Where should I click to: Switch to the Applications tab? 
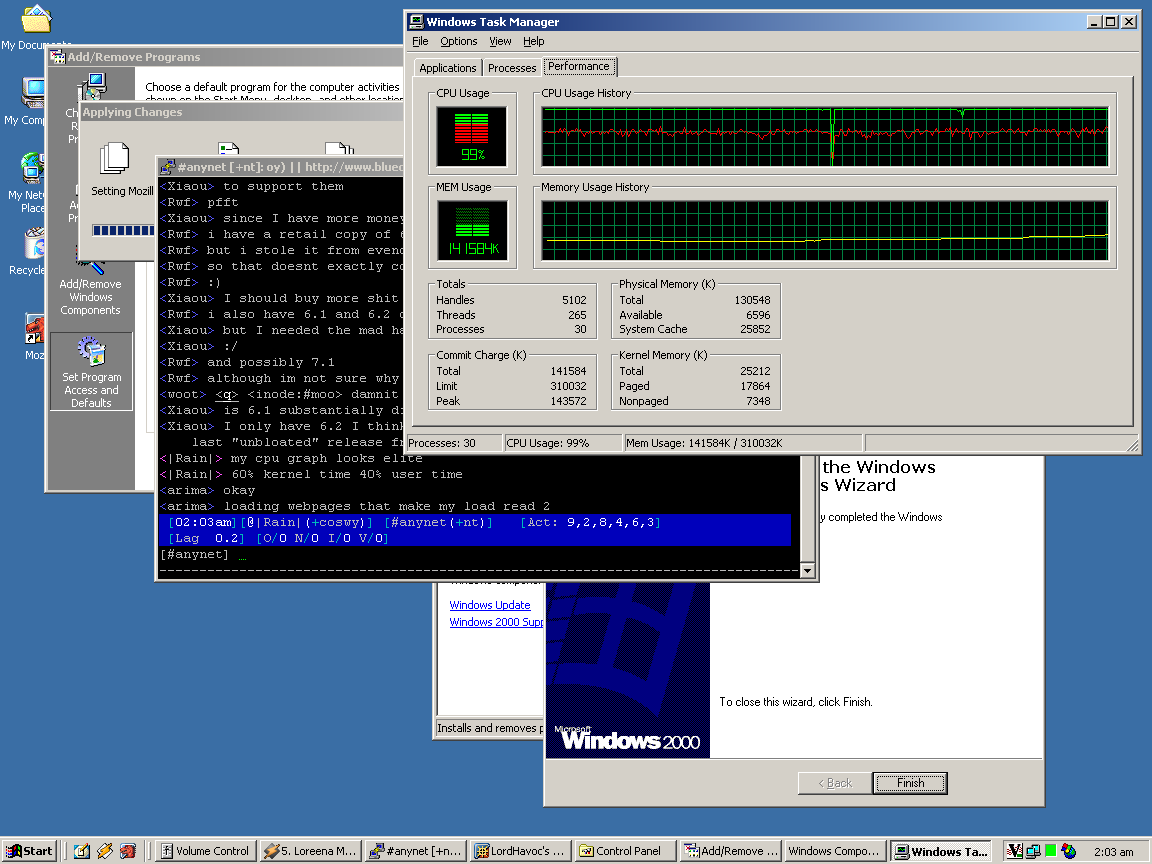click(x=447, y=68)
